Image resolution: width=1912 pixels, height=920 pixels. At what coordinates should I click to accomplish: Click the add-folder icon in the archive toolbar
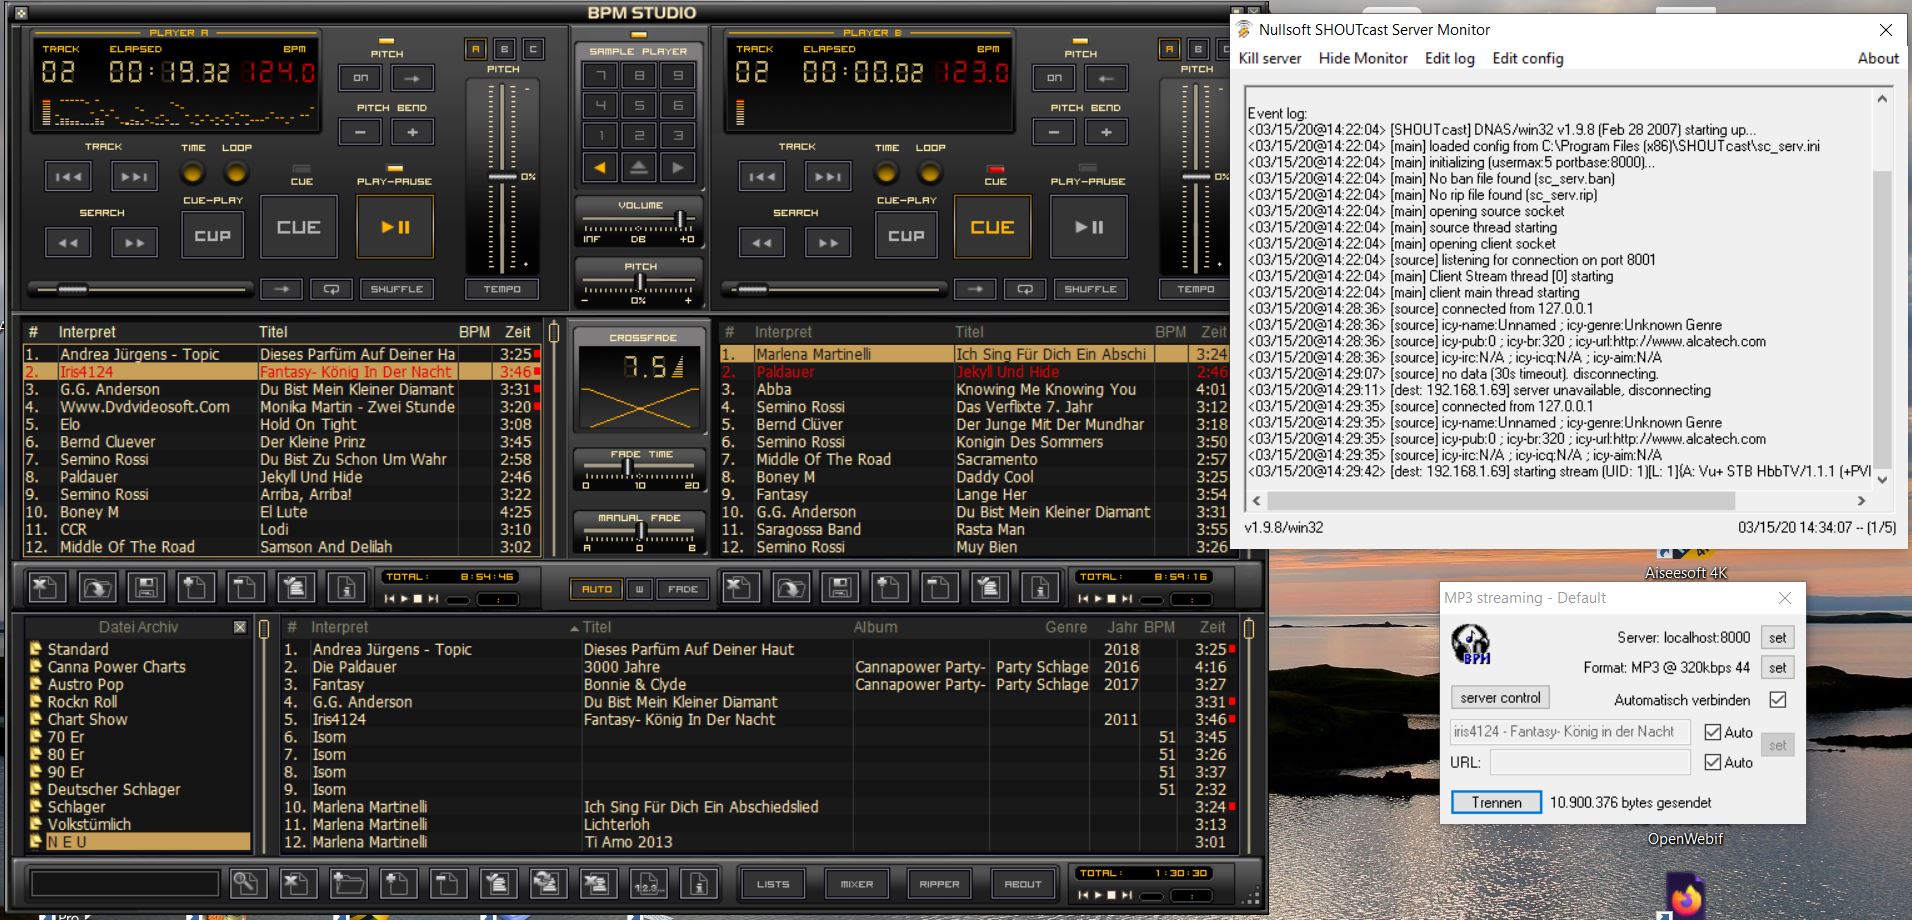pos(348,883)
